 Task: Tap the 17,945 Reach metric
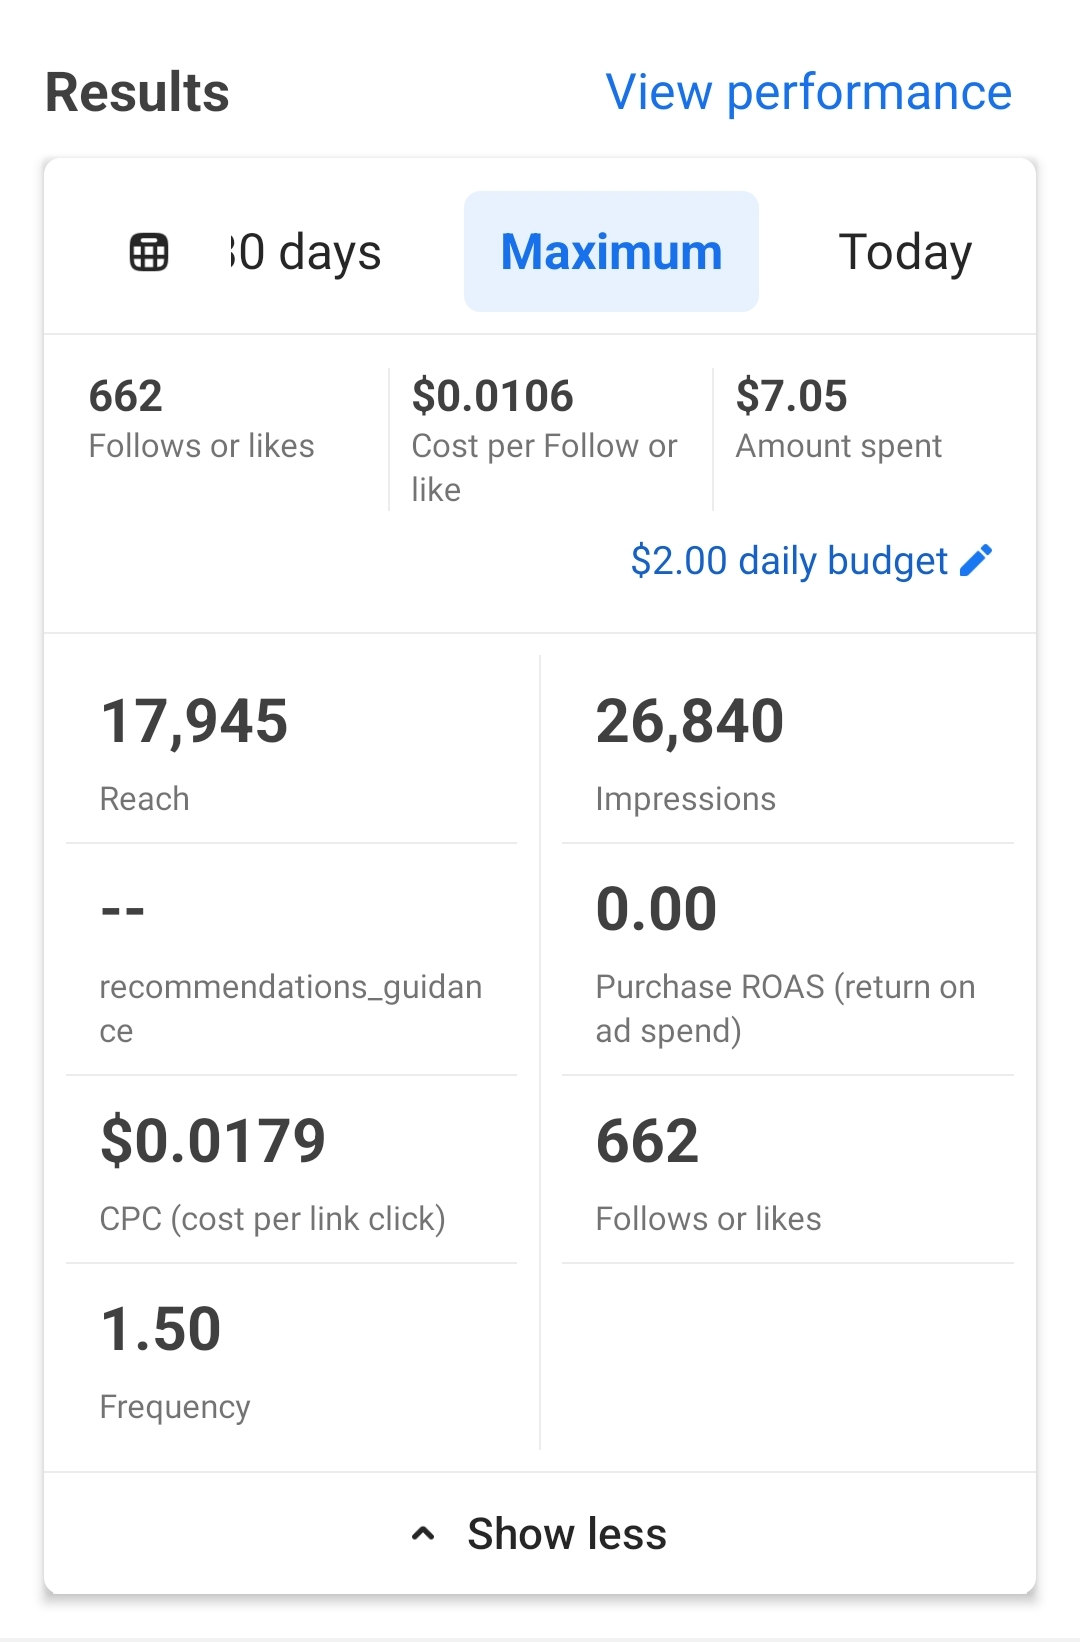291,750
